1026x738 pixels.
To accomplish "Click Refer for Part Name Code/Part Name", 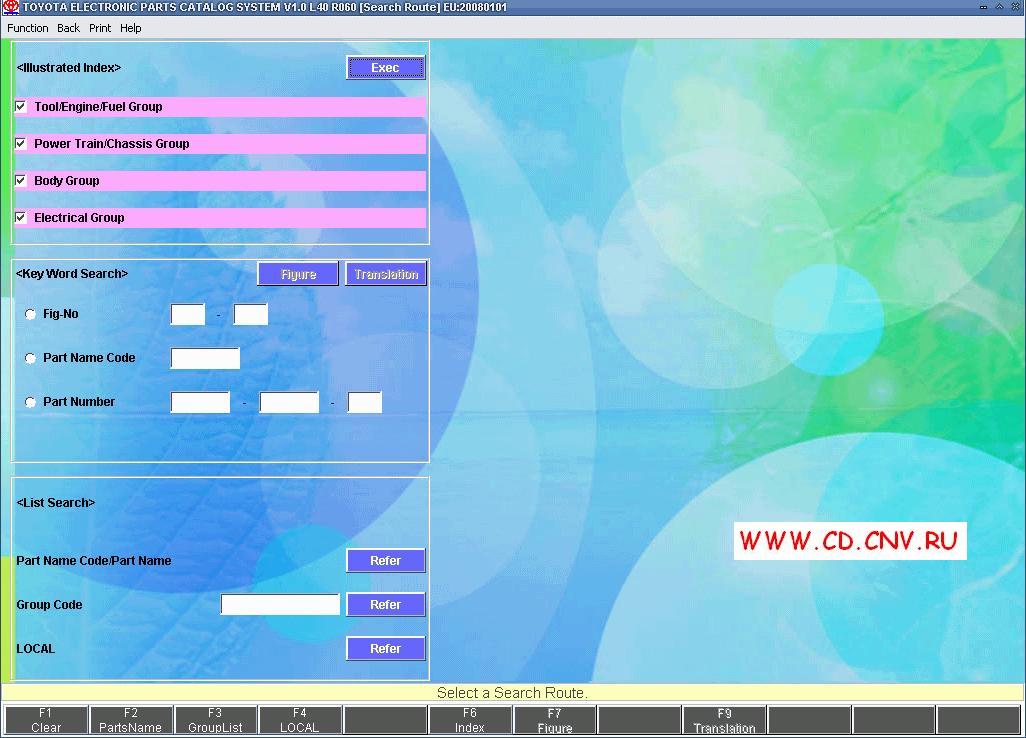I will coord(385,561).
